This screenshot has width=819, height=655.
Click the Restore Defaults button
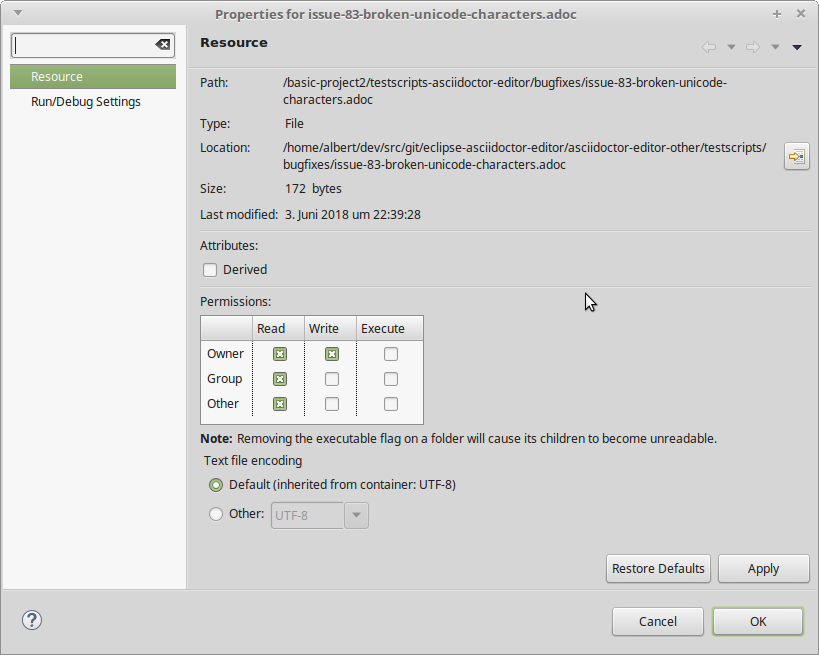(658, 568)
